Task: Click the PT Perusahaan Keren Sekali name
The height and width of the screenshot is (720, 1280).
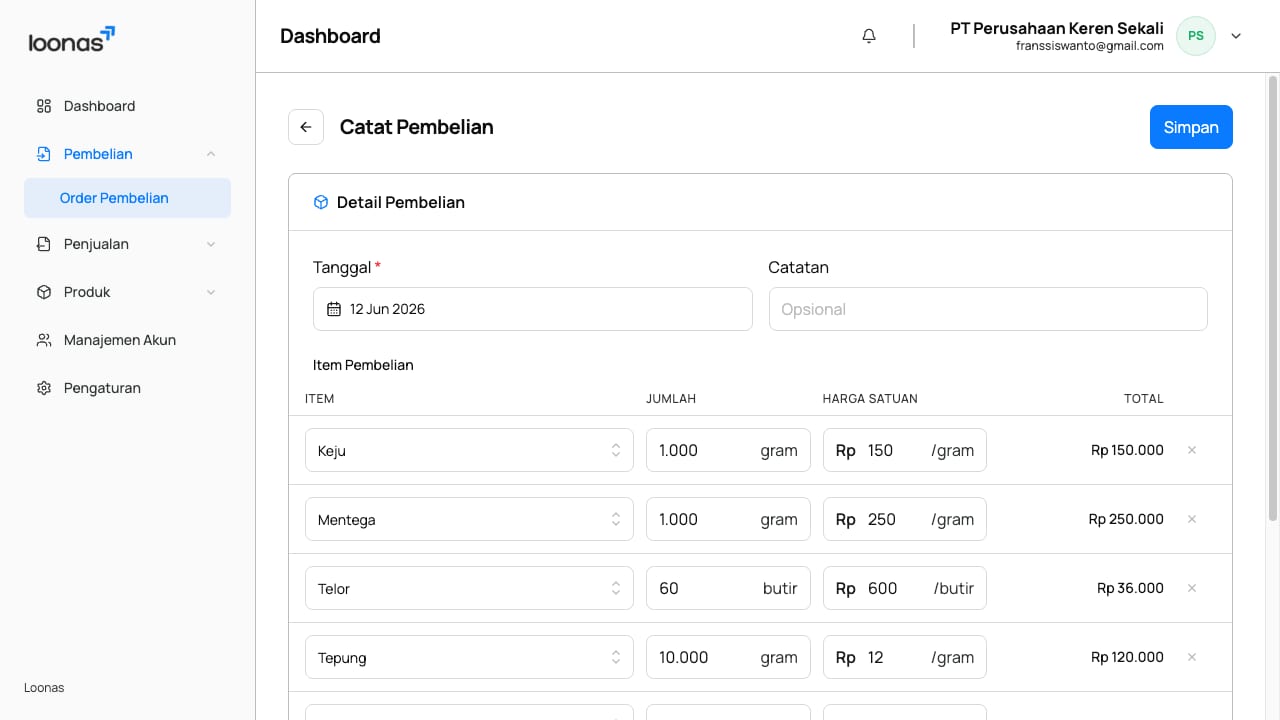Action: point(1057,28)
